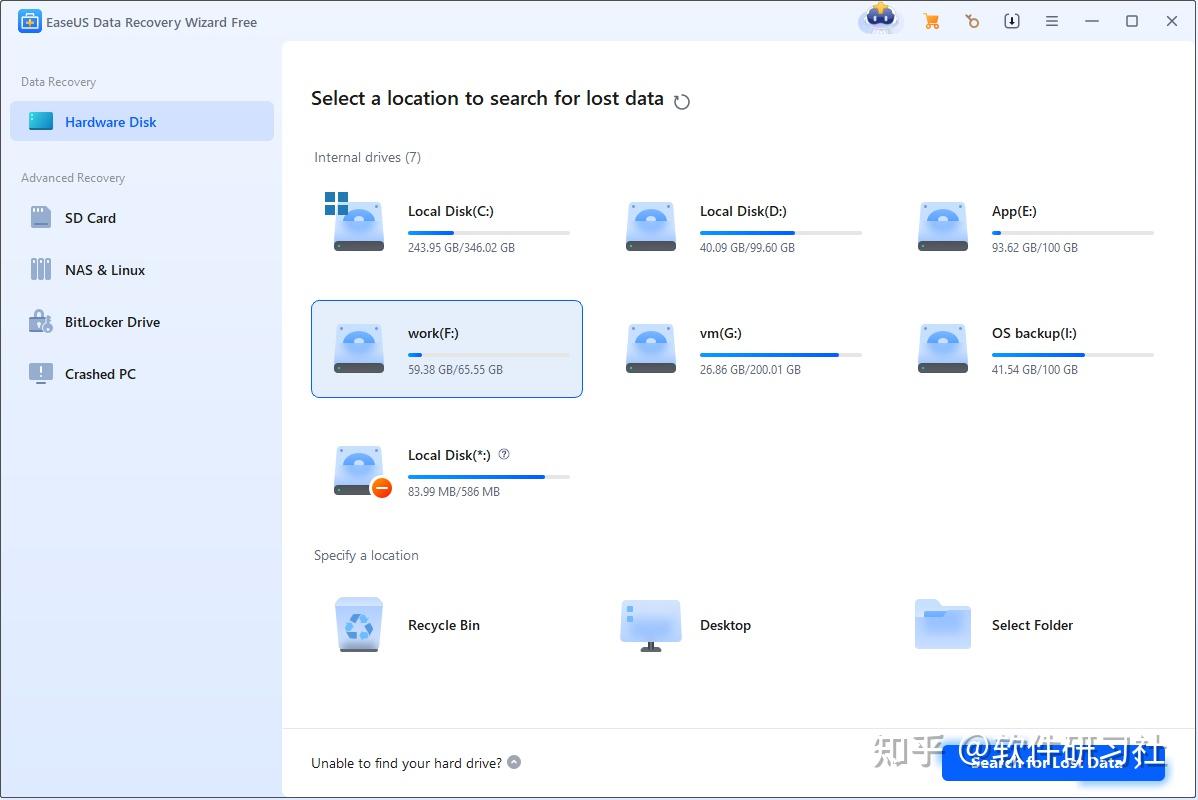Viewport: 1198px width, 800px height.
Task: Select the Local Disk(*:) name
Action: click(449, 455)
